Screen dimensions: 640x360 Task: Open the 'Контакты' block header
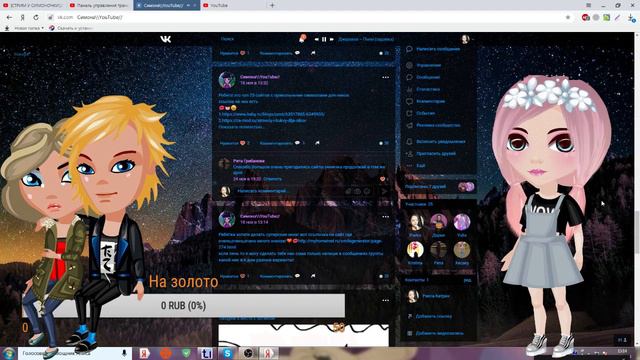click(x=416, y=280)
